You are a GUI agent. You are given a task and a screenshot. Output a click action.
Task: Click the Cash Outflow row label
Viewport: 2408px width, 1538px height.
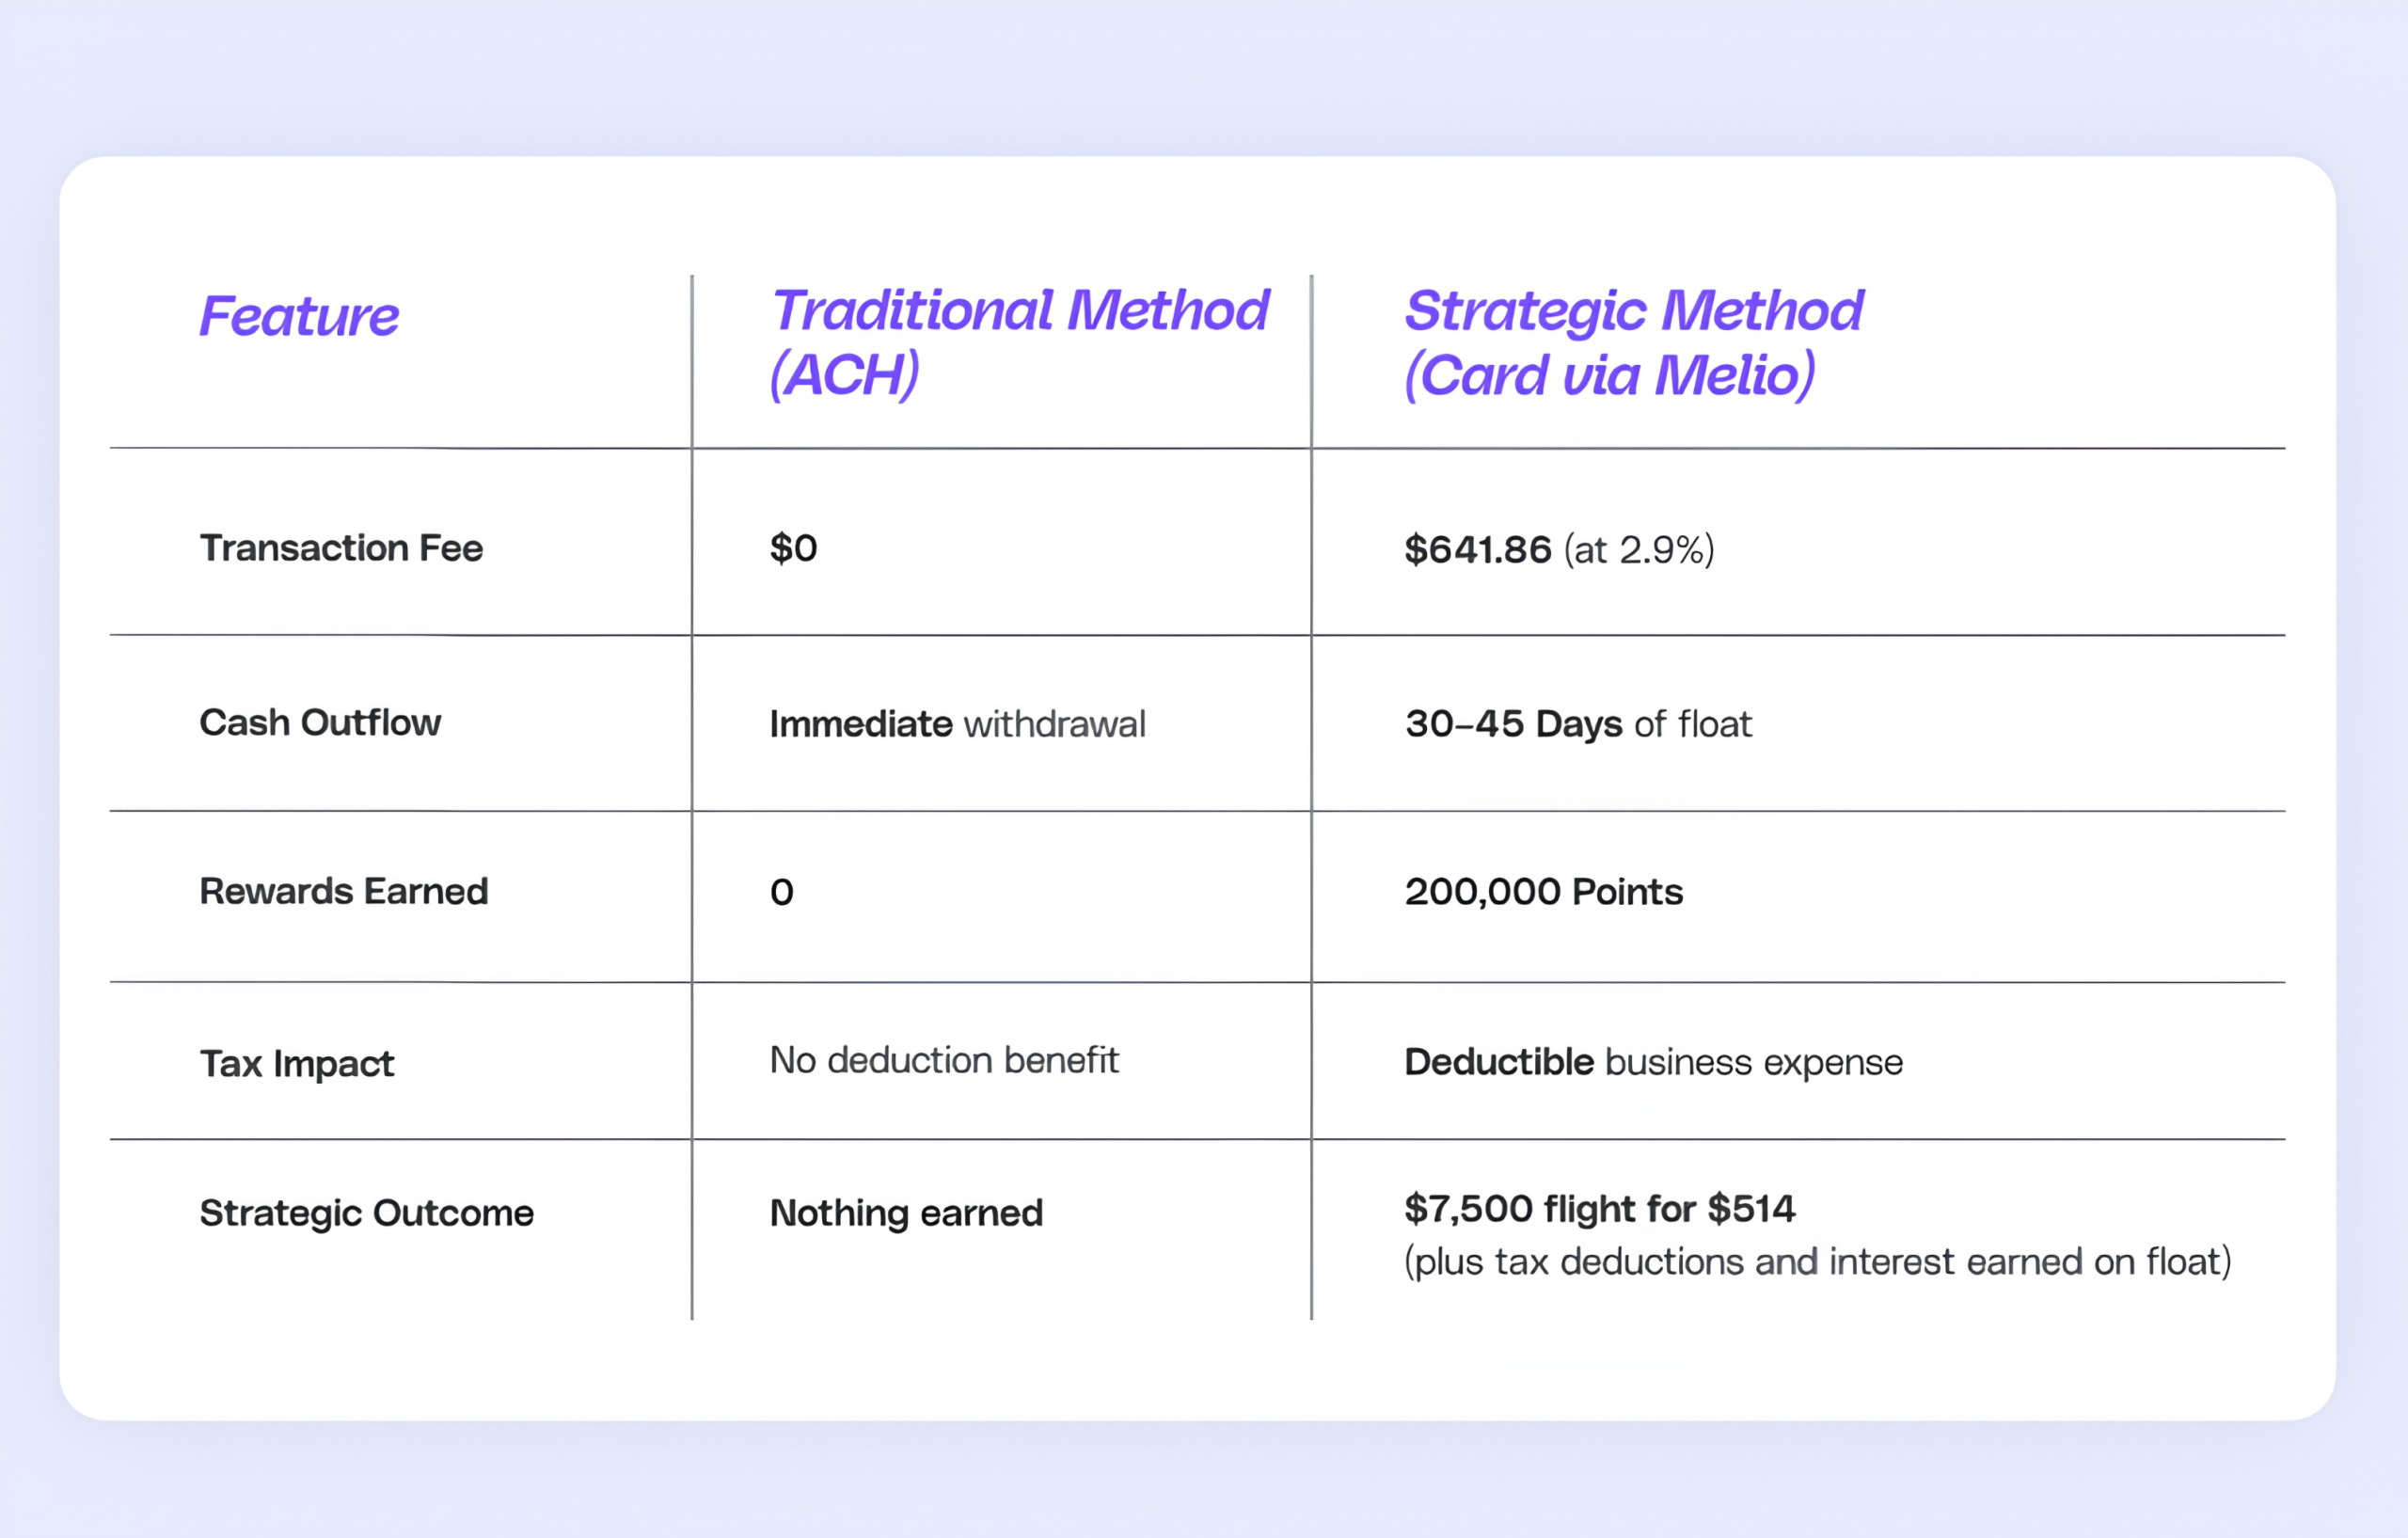click(320, 722)
